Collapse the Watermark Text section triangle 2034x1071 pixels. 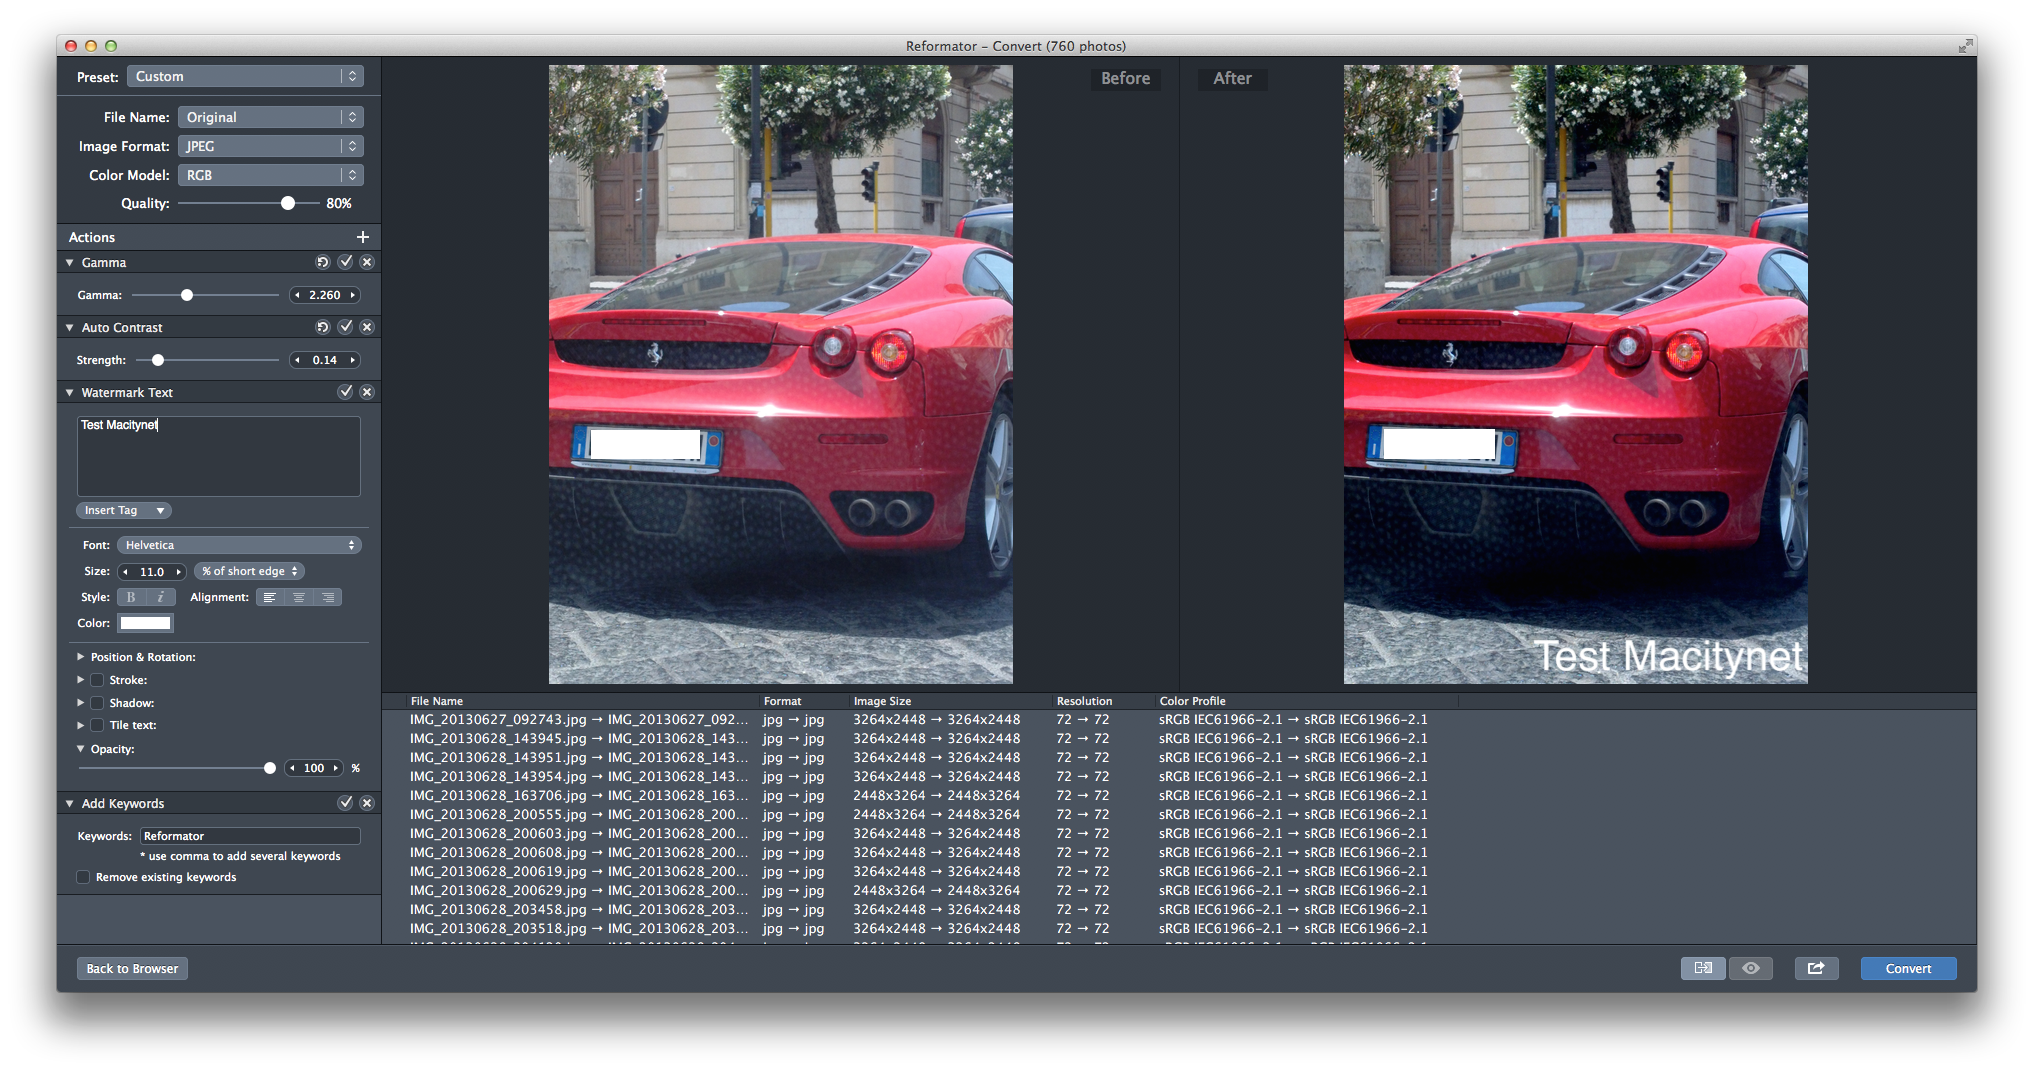[70, 392]
